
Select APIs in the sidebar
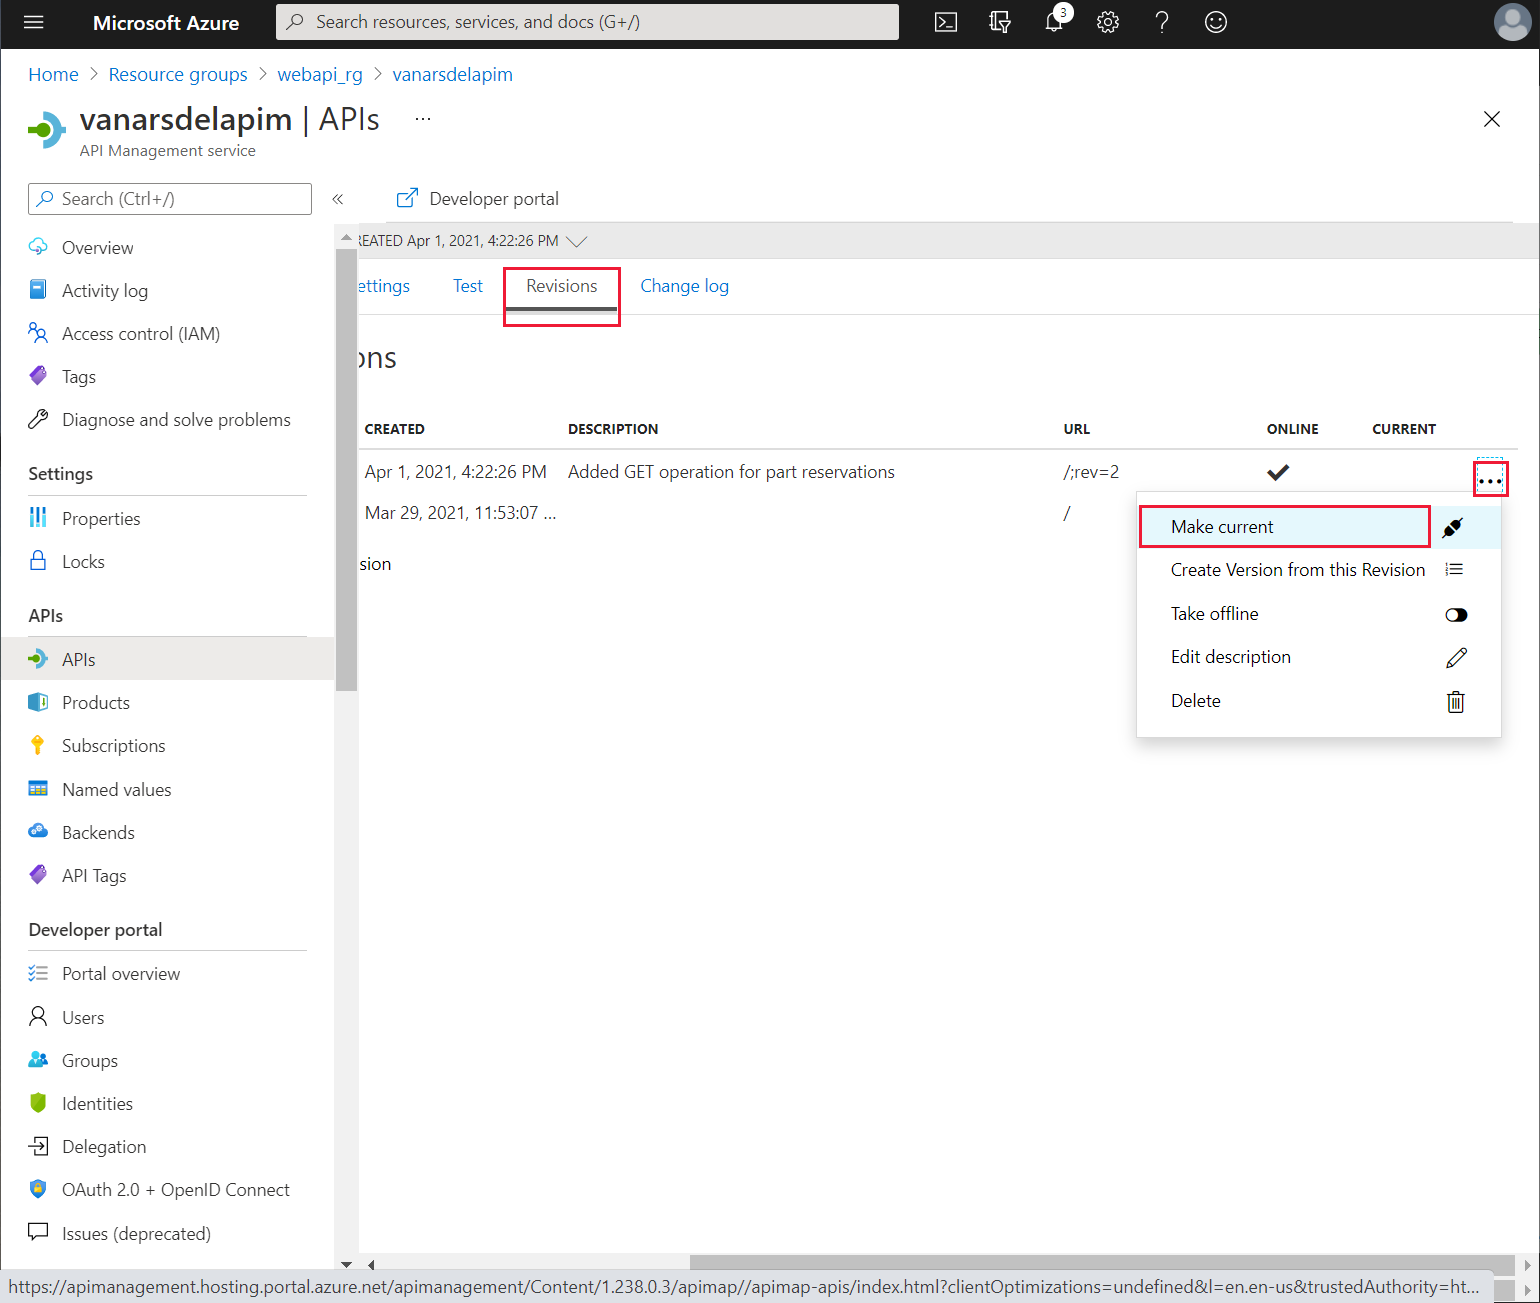tap(167, 659)
